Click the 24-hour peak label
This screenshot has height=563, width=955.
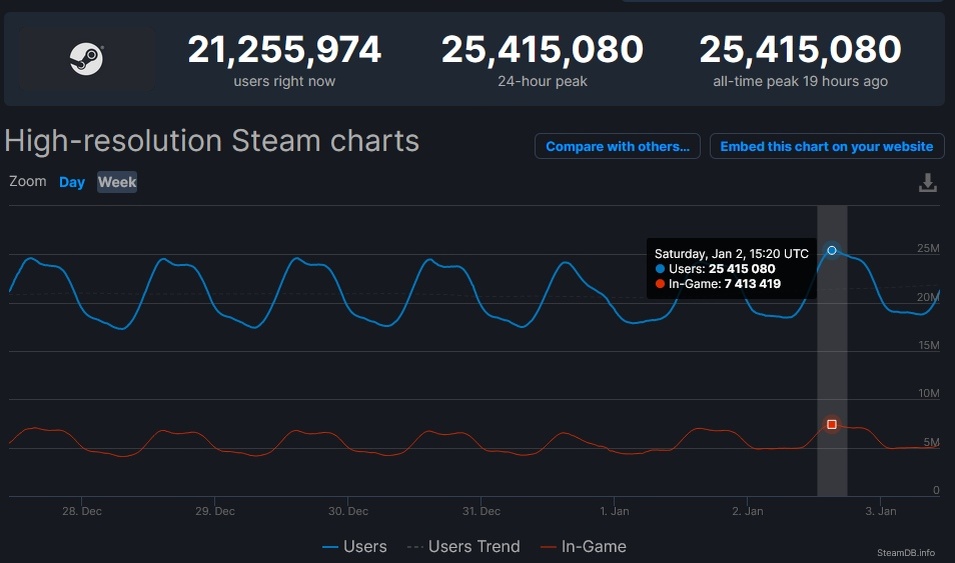point(542,81)
